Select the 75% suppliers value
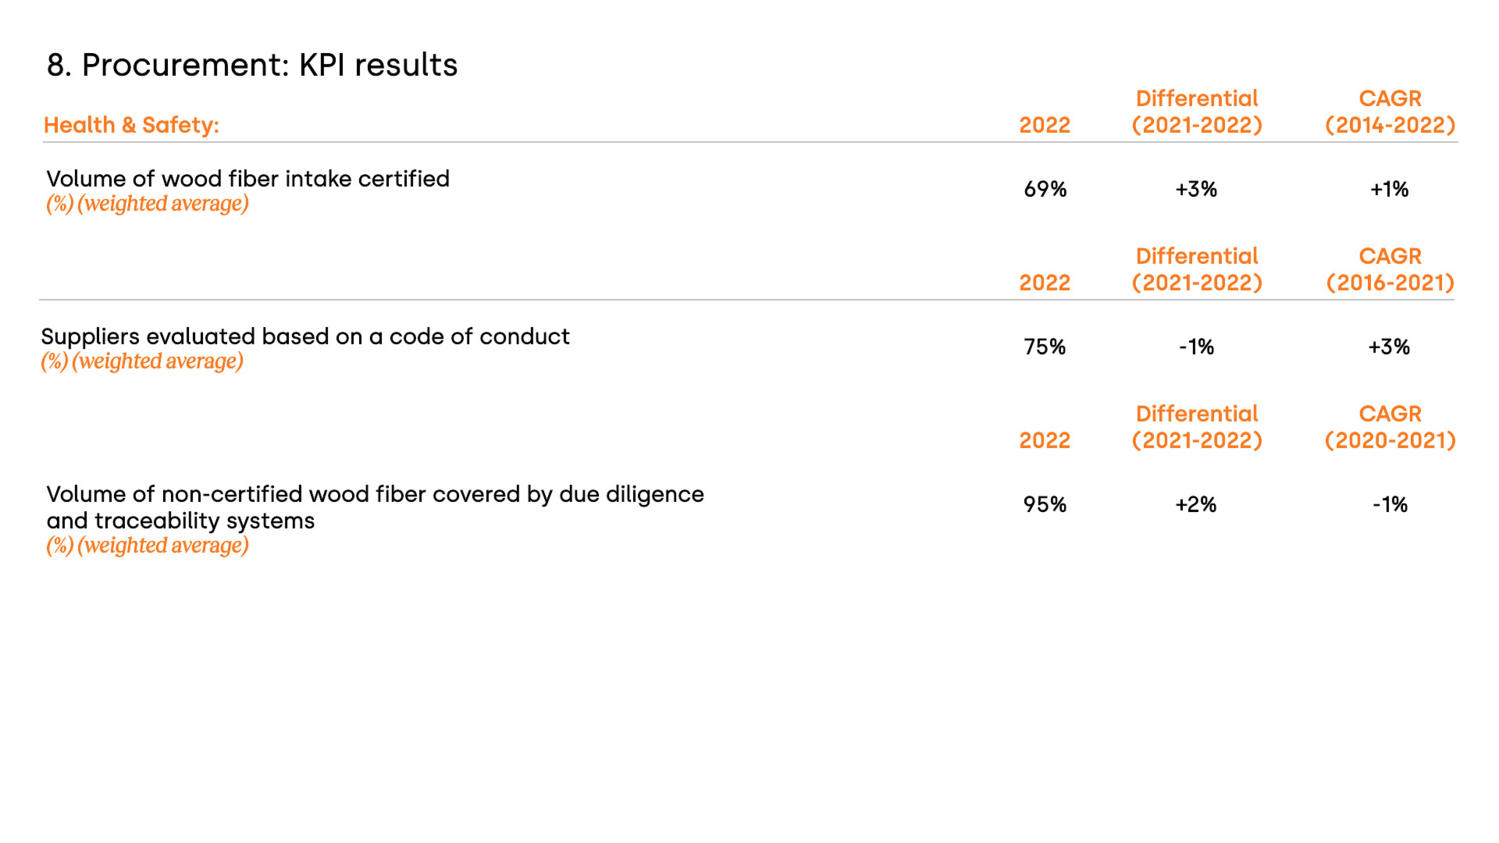 pos(1045,347)
